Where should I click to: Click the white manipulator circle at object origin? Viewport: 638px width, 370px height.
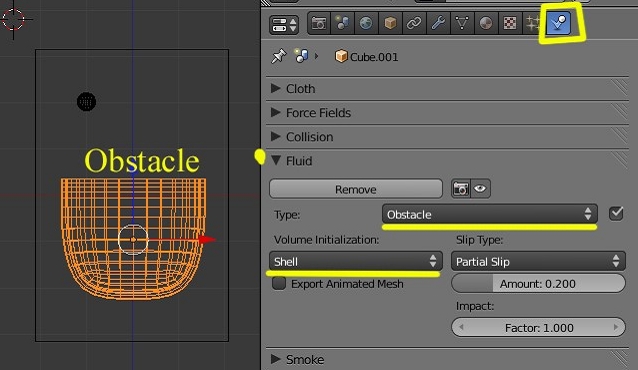click(133, 239)
